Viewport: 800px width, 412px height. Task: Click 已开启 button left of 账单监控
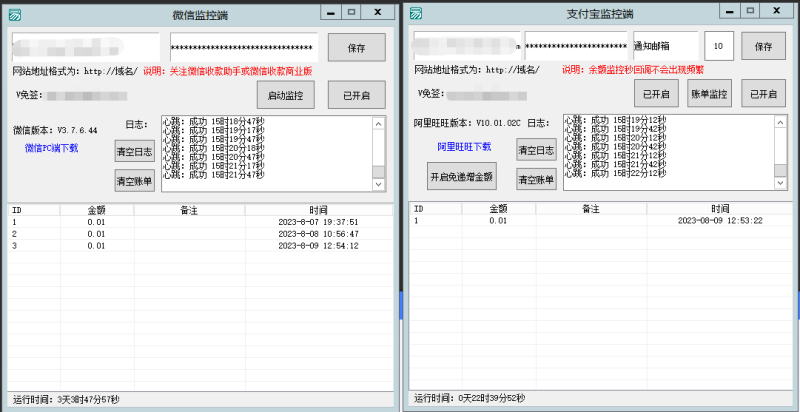pos(656,93)
